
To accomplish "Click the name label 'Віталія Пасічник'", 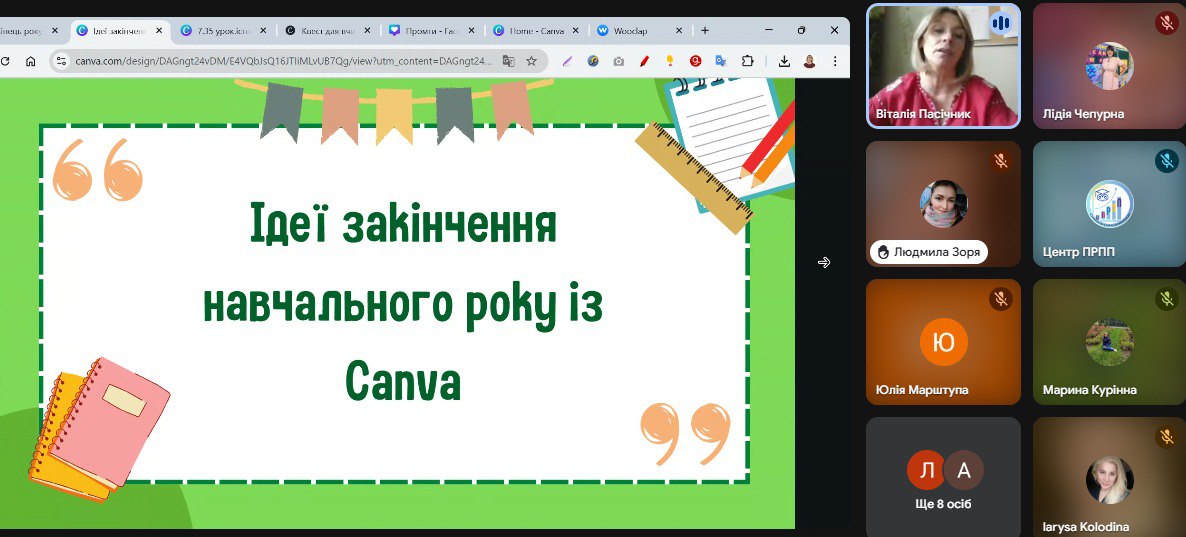I will [923, 114].
